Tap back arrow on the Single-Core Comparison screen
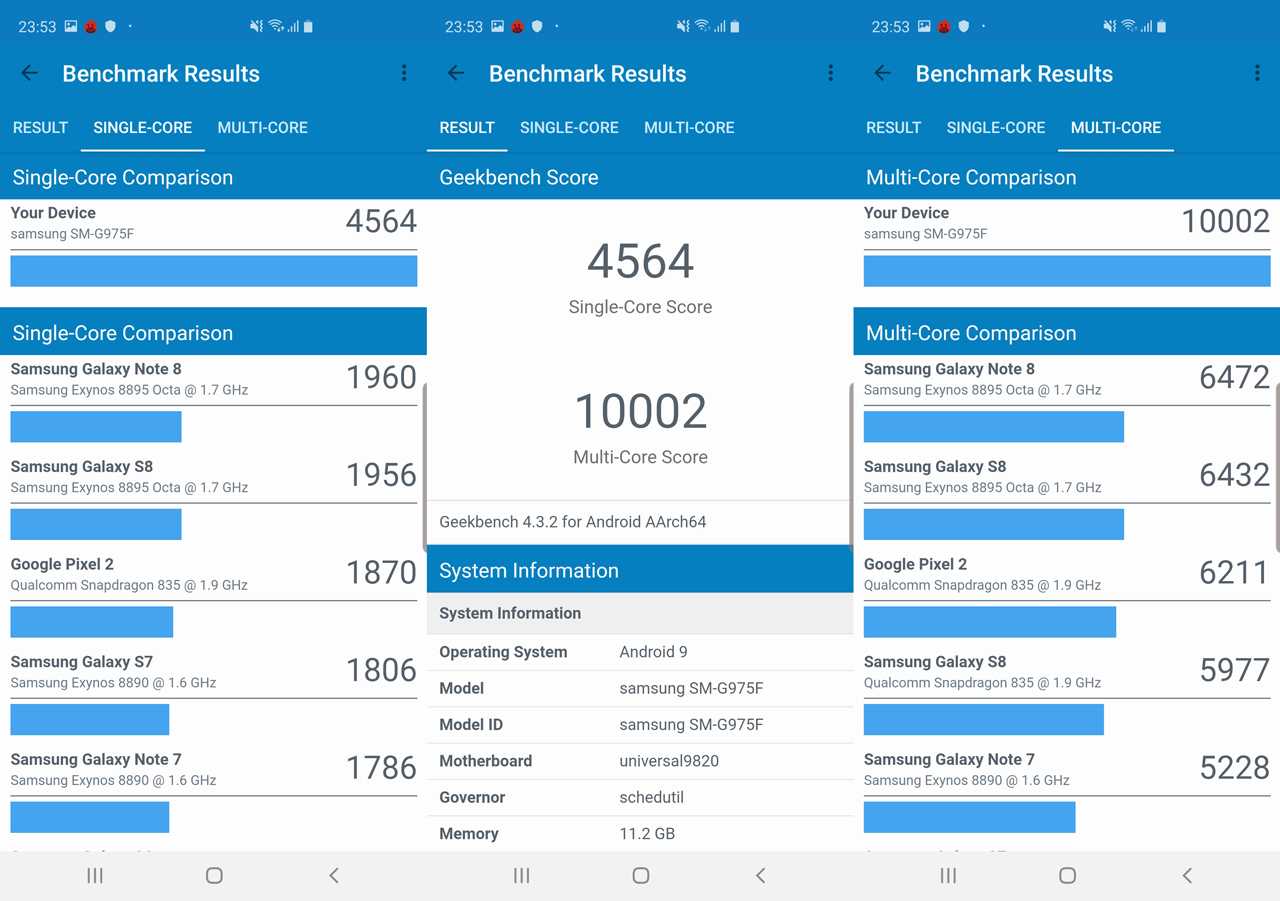 [x=30, y=73]
